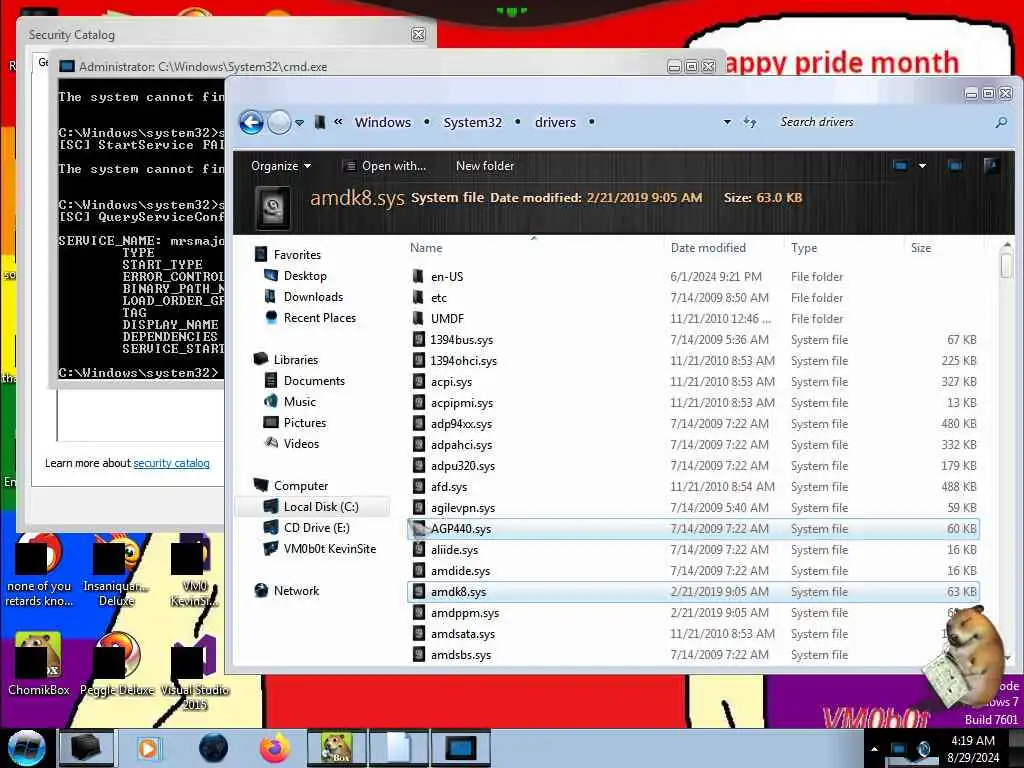Viewport: 1024px width, 768px height.
Task: Click the amdk8.sys details pane thumbnail
Action: click(x=273, y=207)
